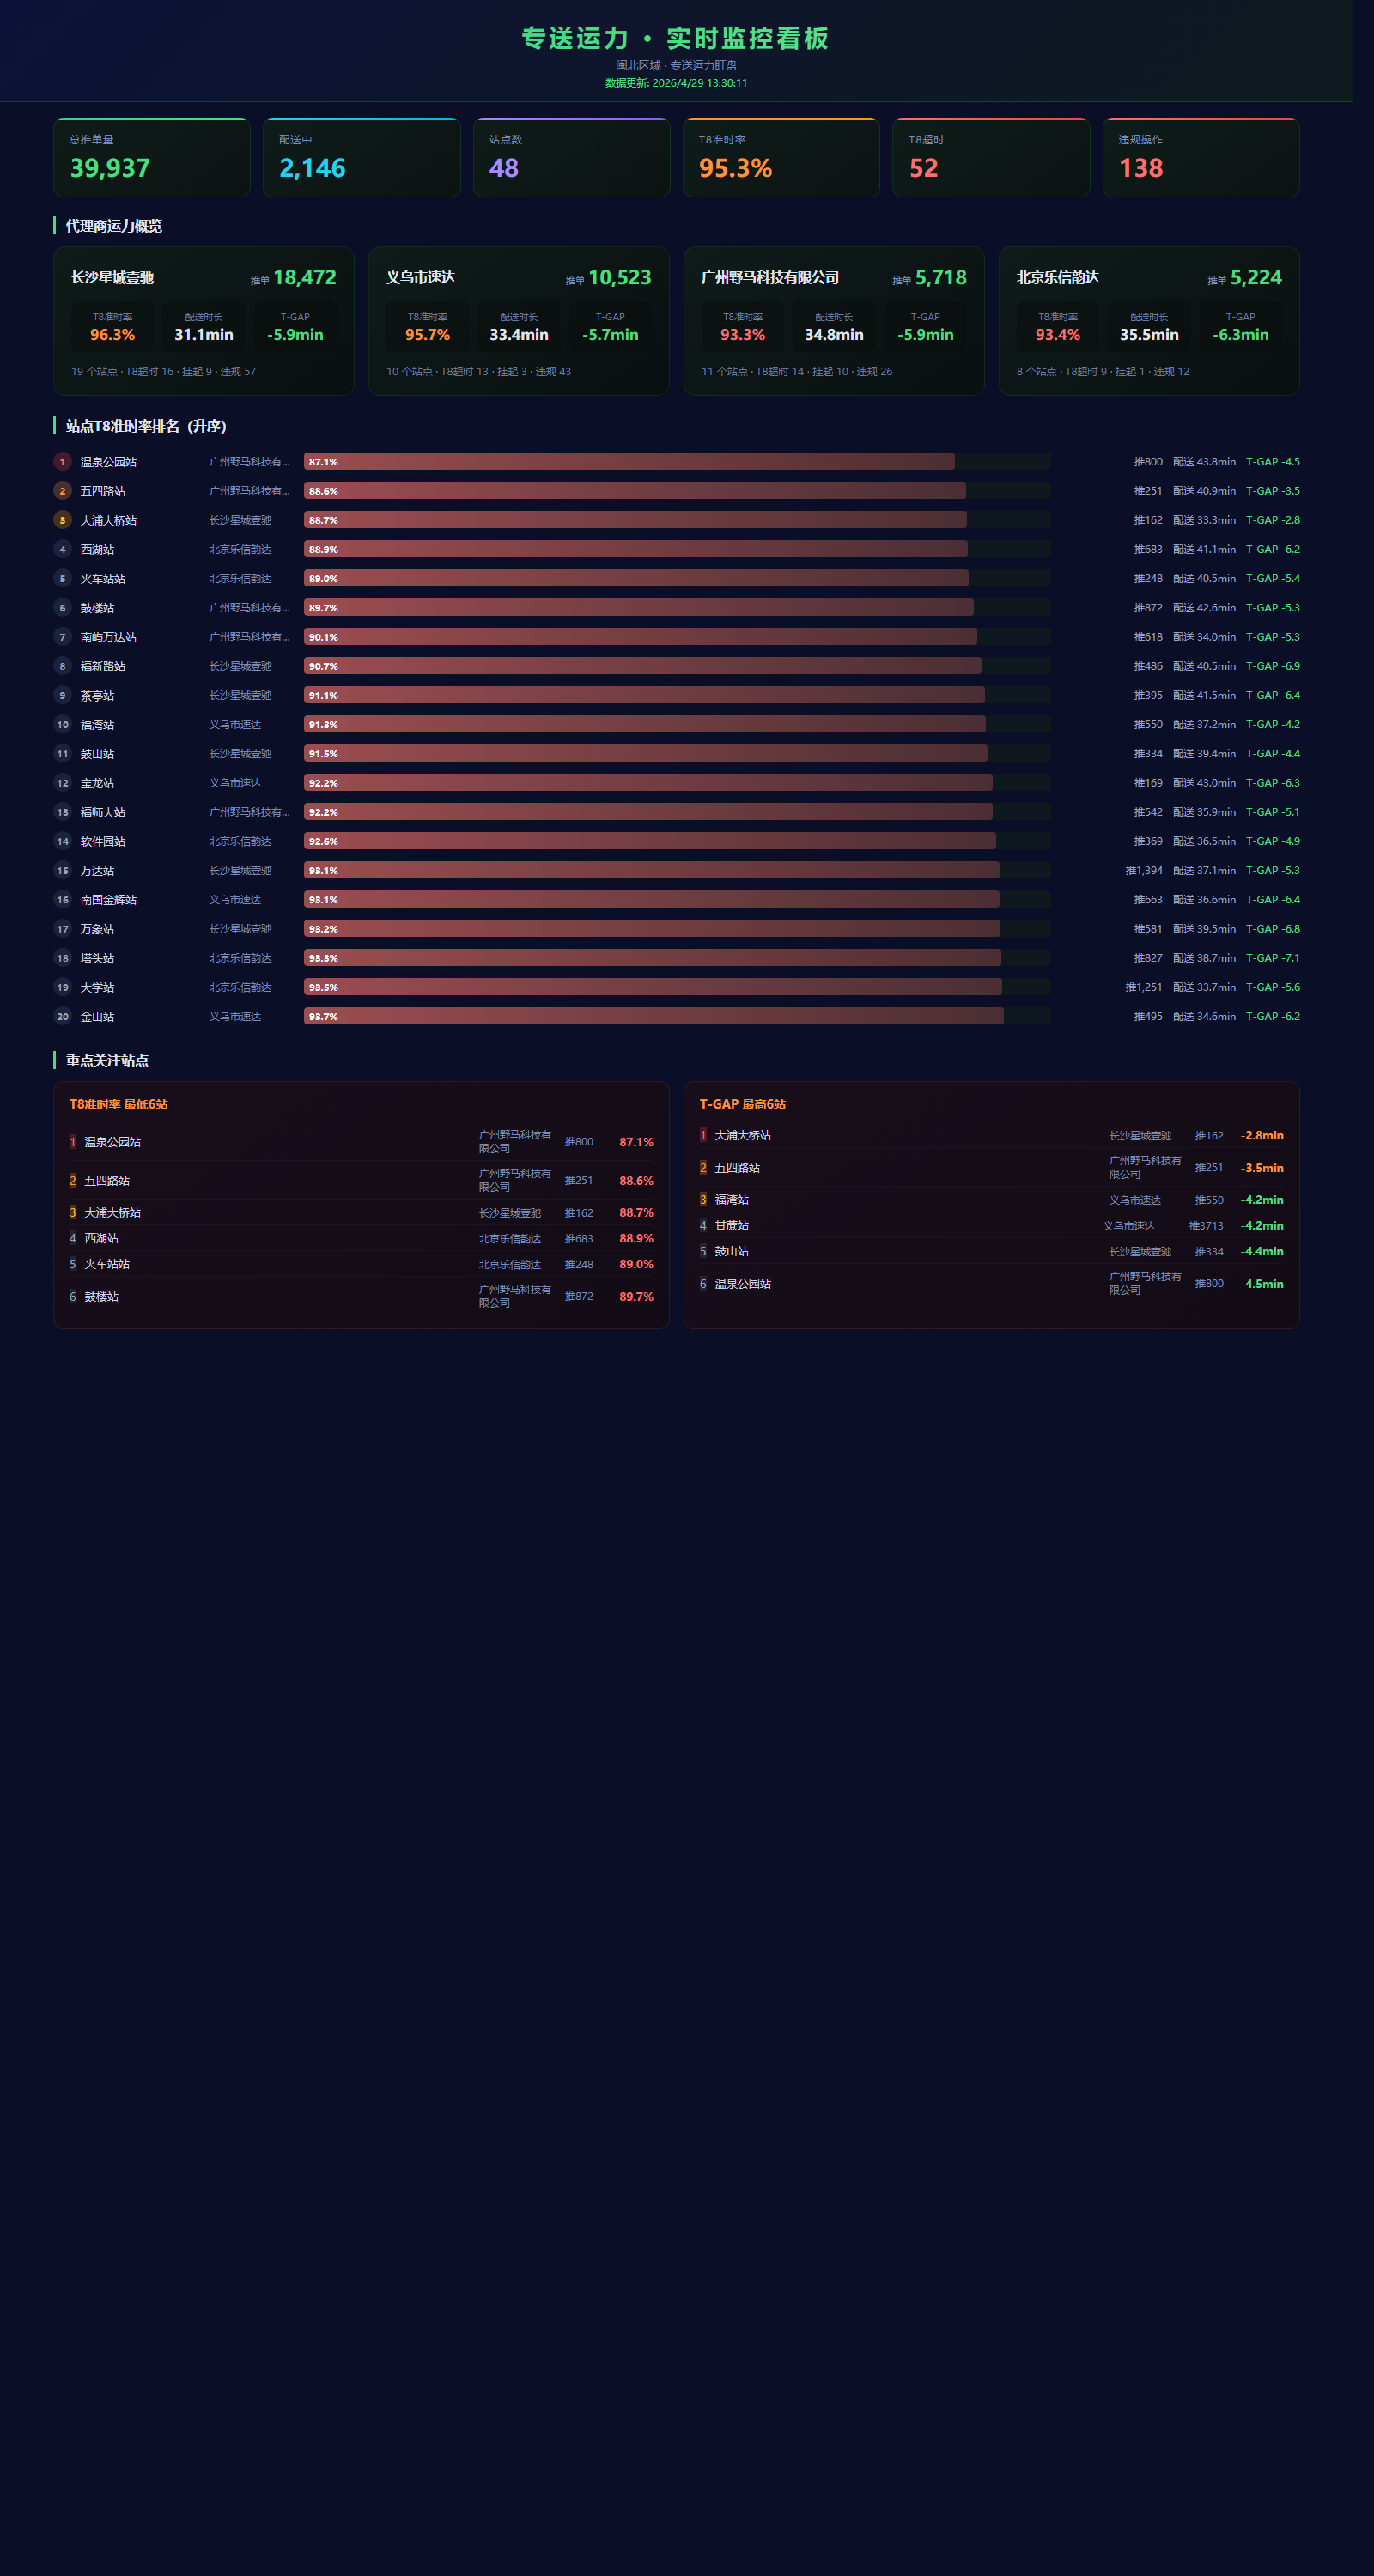This screenshot has height=2576, width=1374.
Task: Click 配送 43.8min in the 温泉公园站 ranking row
Action: click(x=1204, y=462)
